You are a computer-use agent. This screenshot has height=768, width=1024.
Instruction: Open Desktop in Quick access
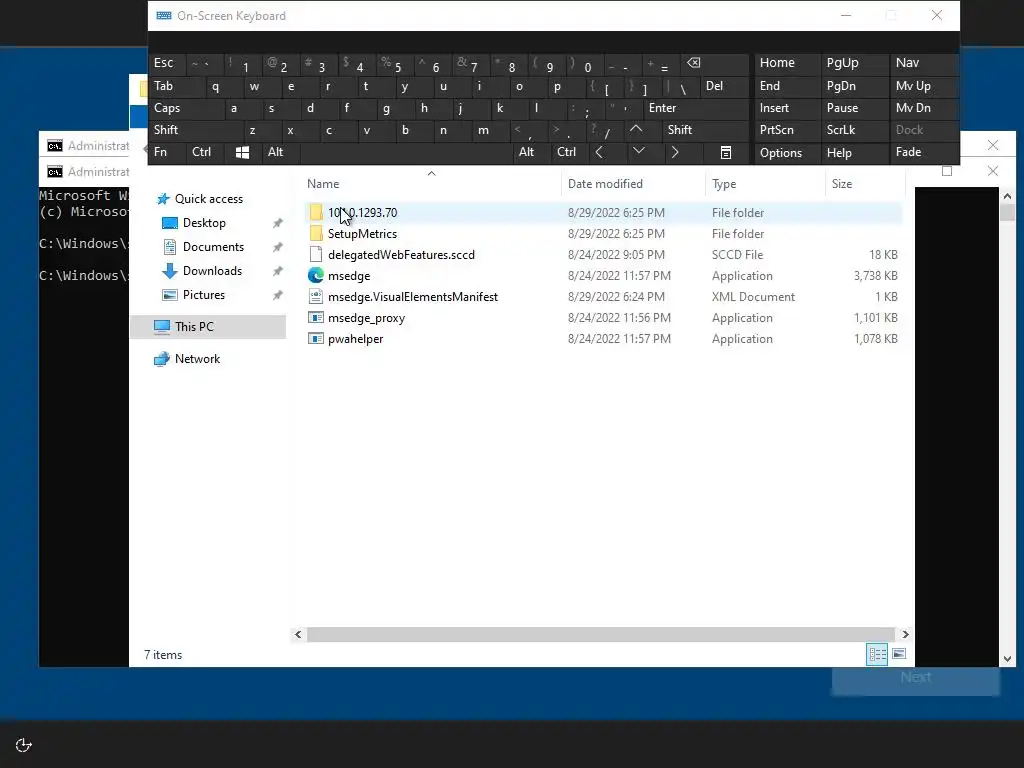[x=204, y=223]
